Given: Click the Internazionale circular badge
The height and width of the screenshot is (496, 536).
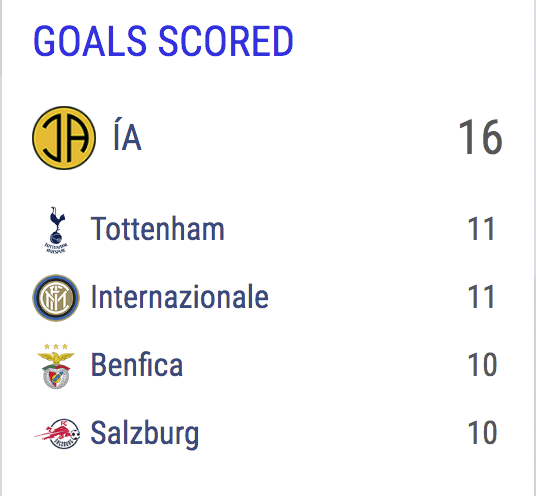Looking at the screenshot, I should pos(56,298).
